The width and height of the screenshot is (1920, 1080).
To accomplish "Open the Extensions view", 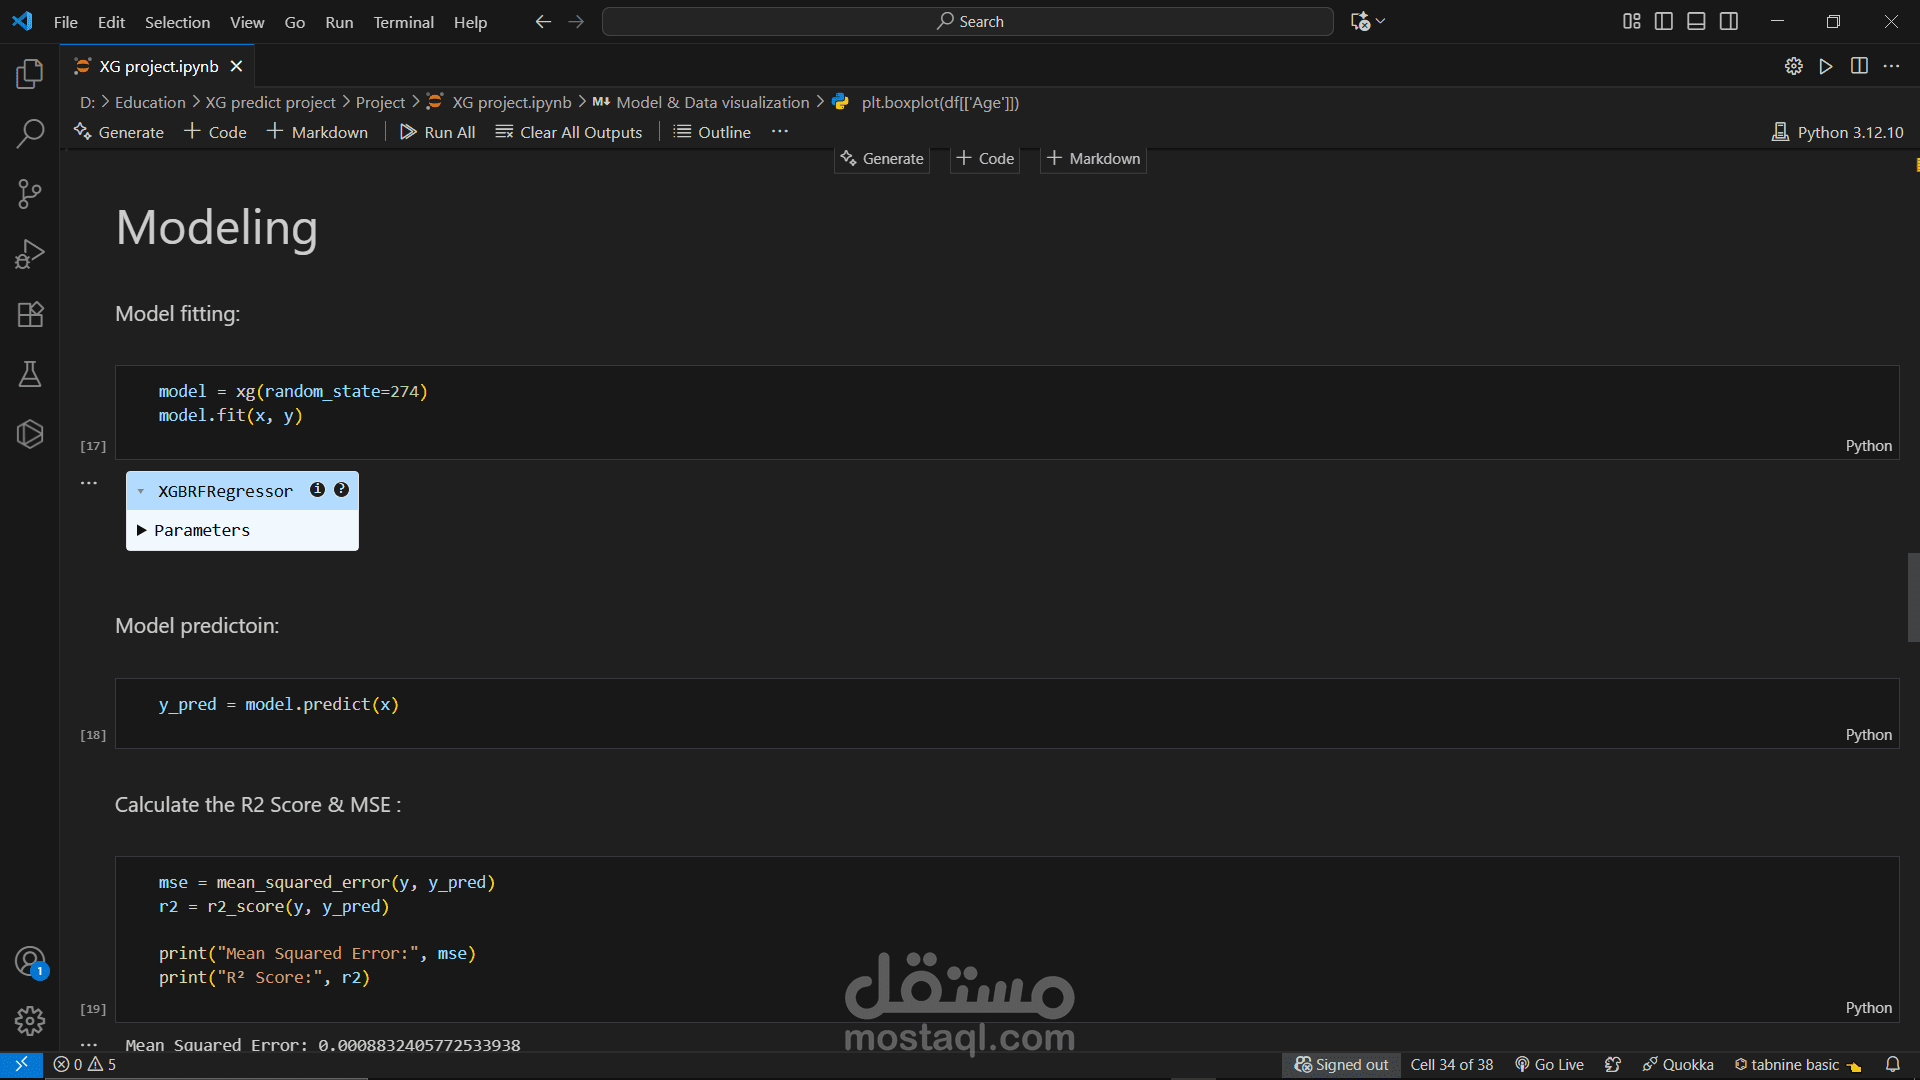I will pyautogui.click(x=30, y=314).
